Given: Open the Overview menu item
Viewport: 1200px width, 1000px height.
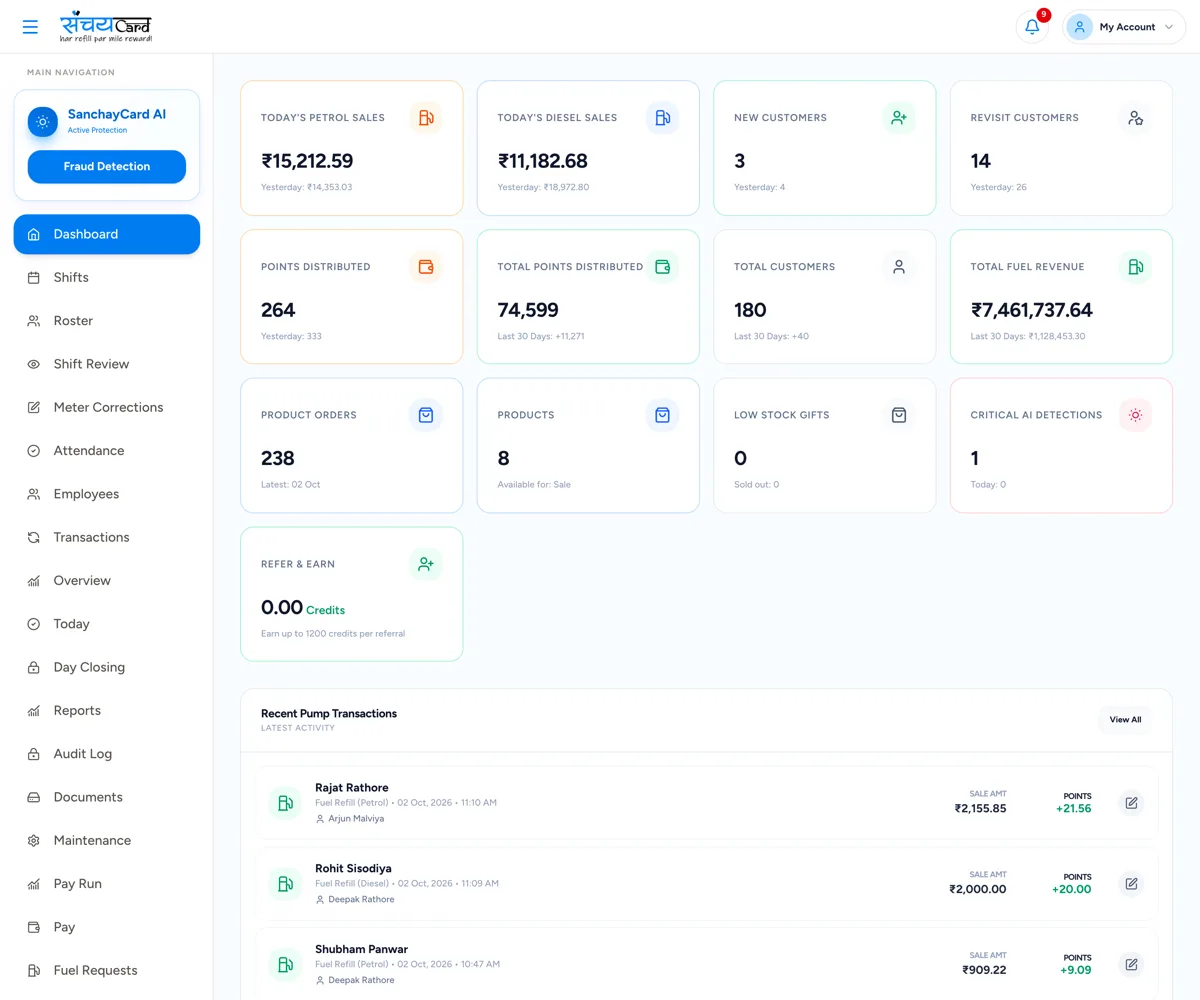Looking at the screenshot, I should tap(107, 581).
